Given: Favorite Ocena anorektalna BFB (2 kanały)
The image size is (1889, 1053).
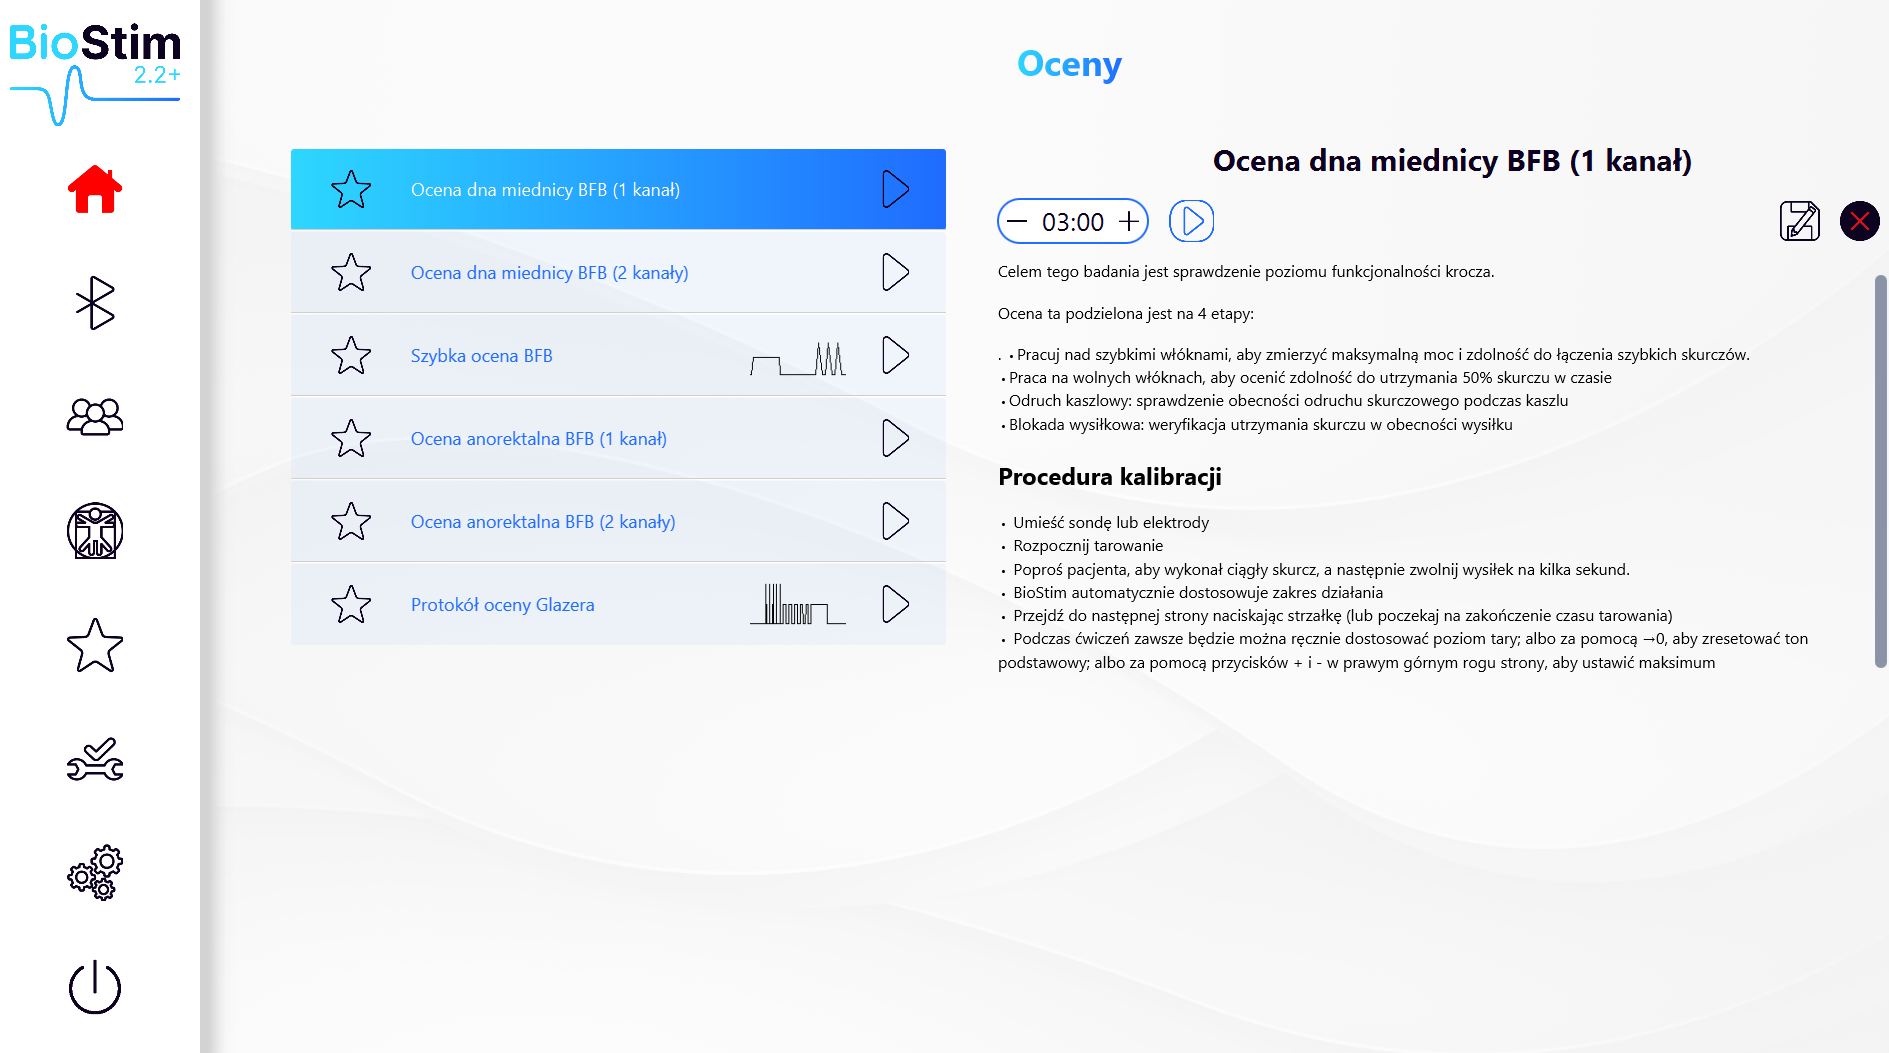Looking at the screenshot, I should click(x=351, y=521).
